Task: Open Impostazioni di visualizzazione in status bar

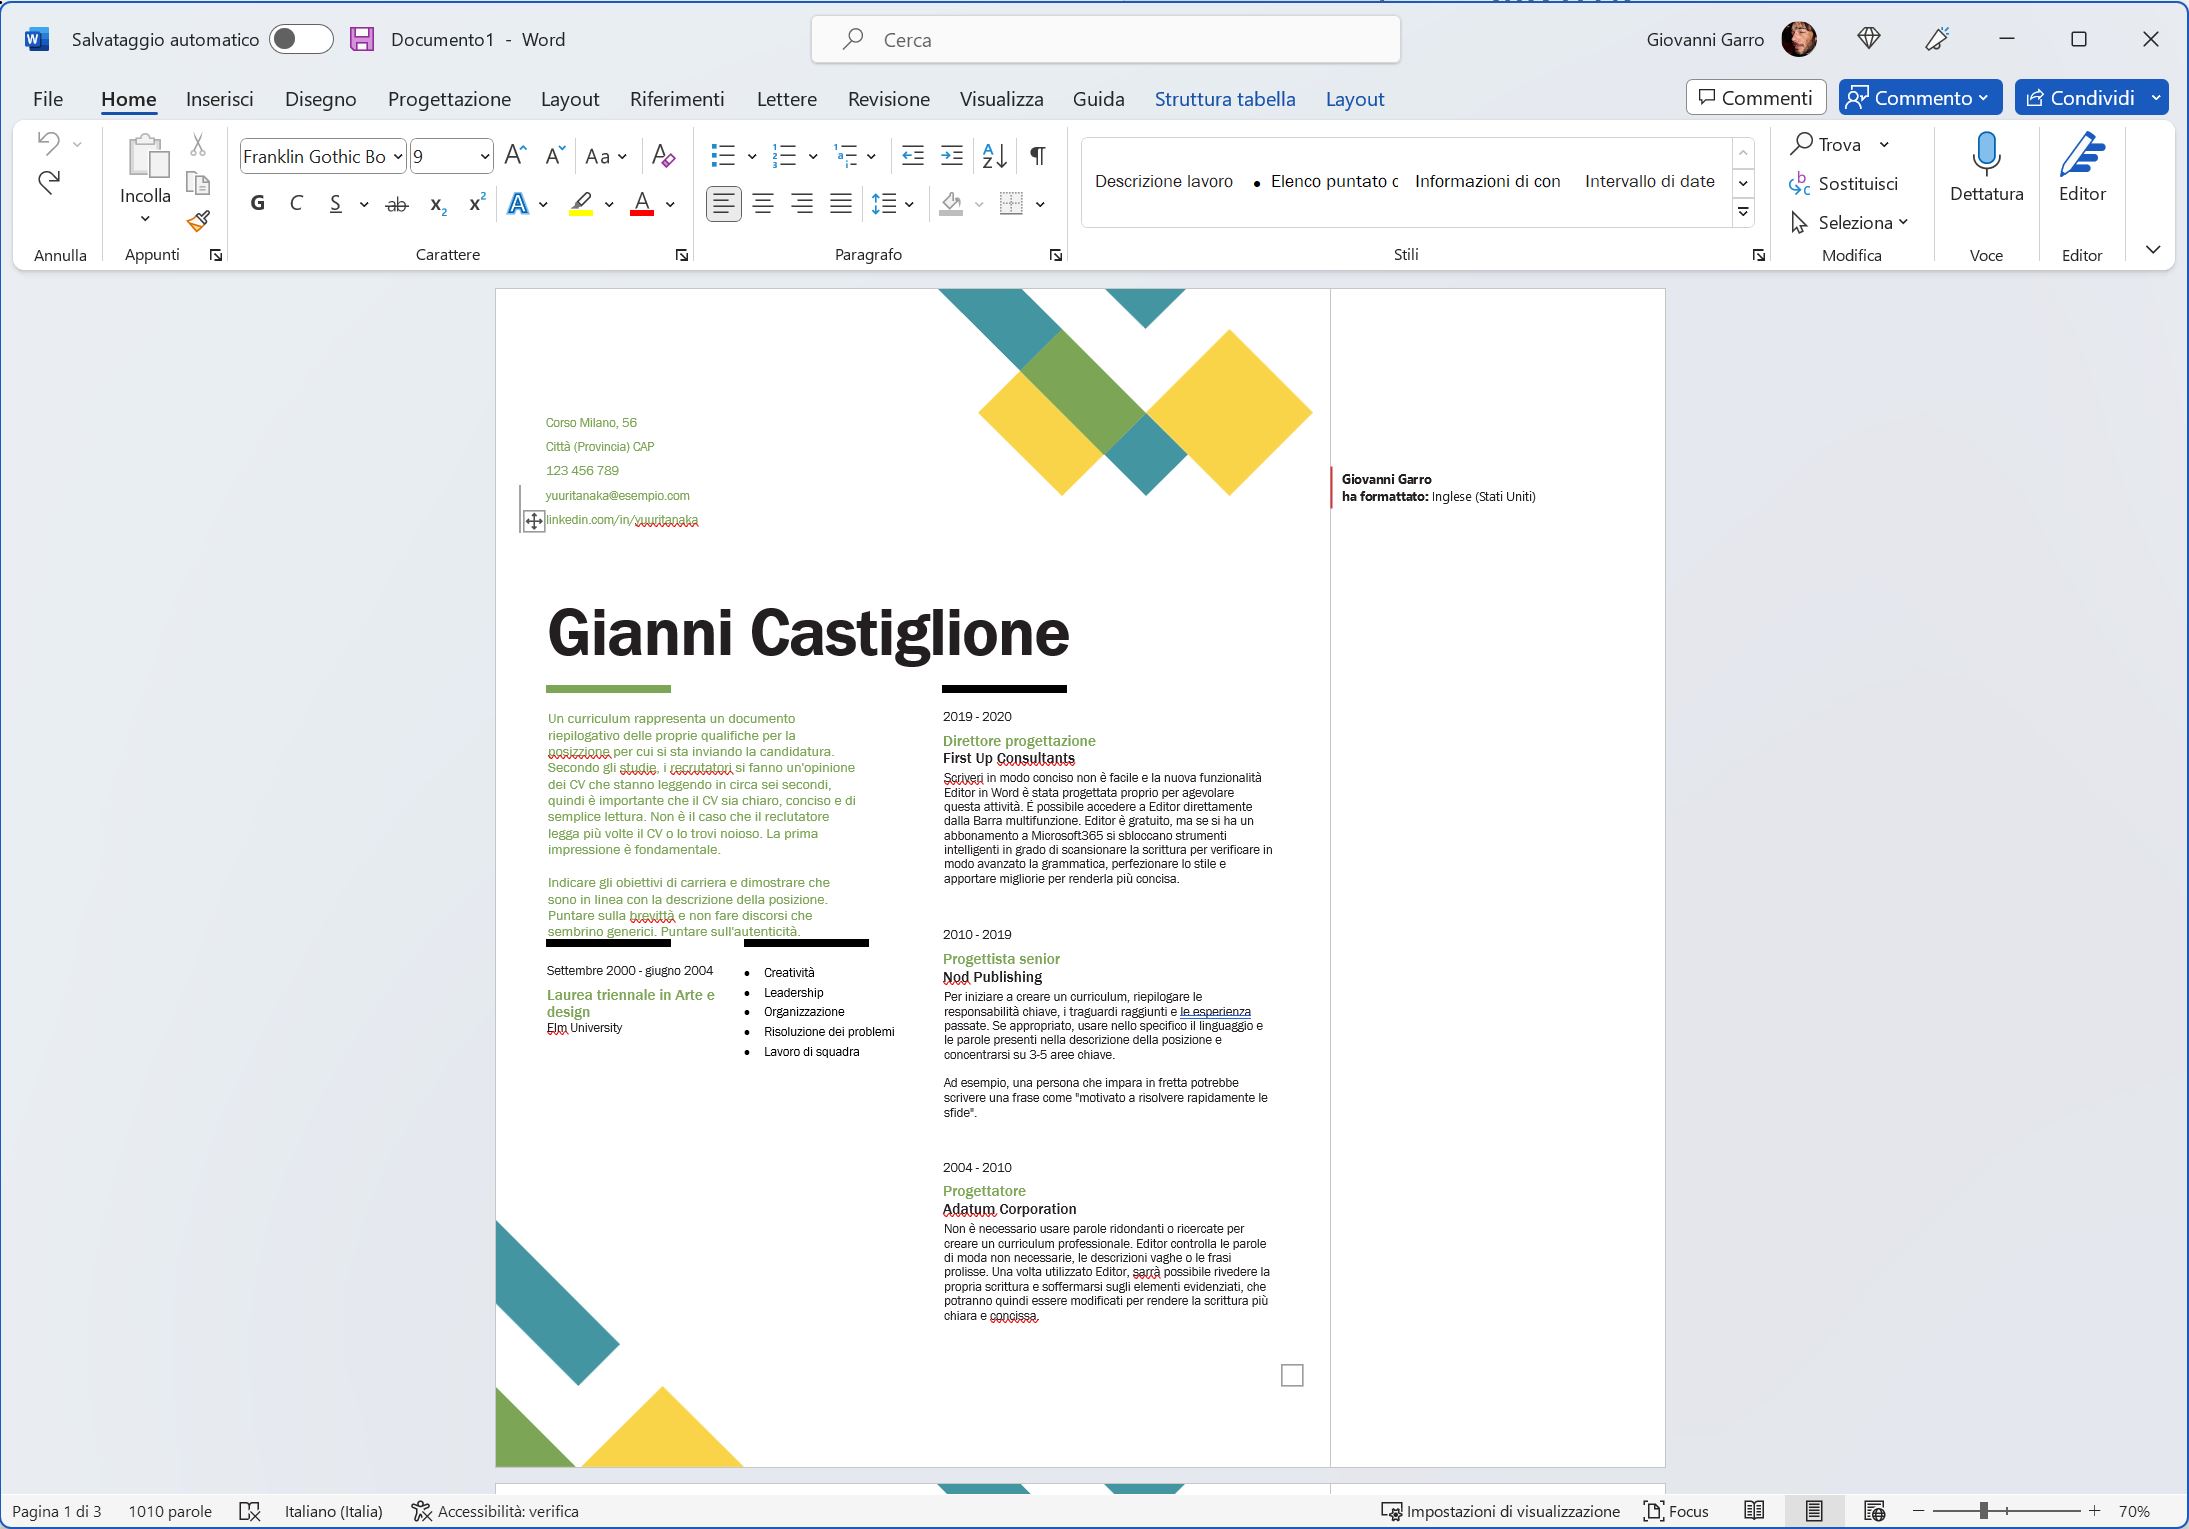Action: (x=1500, y=1511)
